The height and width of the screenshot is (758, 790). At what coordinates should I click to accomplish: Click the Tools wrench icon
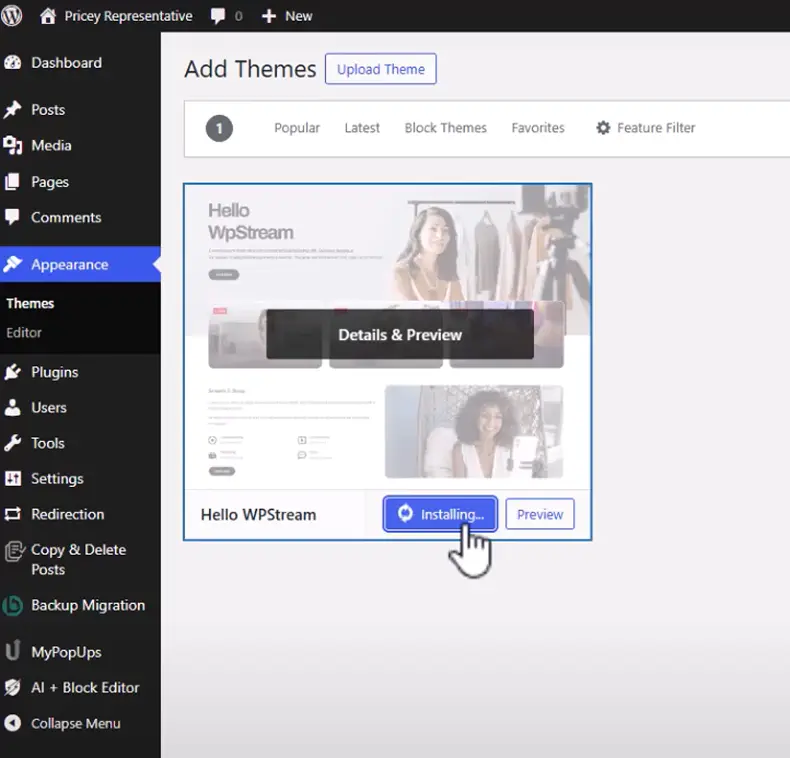[13, 443]
